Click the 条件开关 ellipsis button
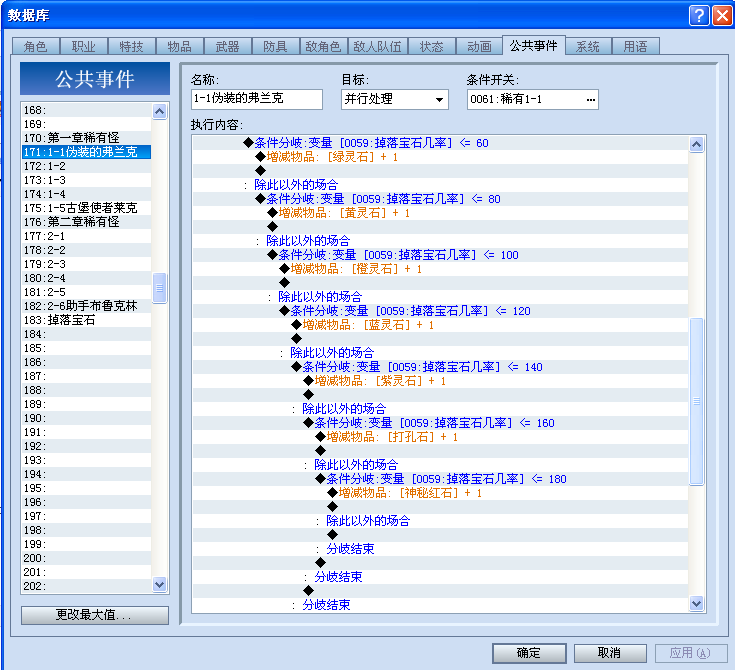This screenshot has width=735, height=670. (x=591, y=99)
